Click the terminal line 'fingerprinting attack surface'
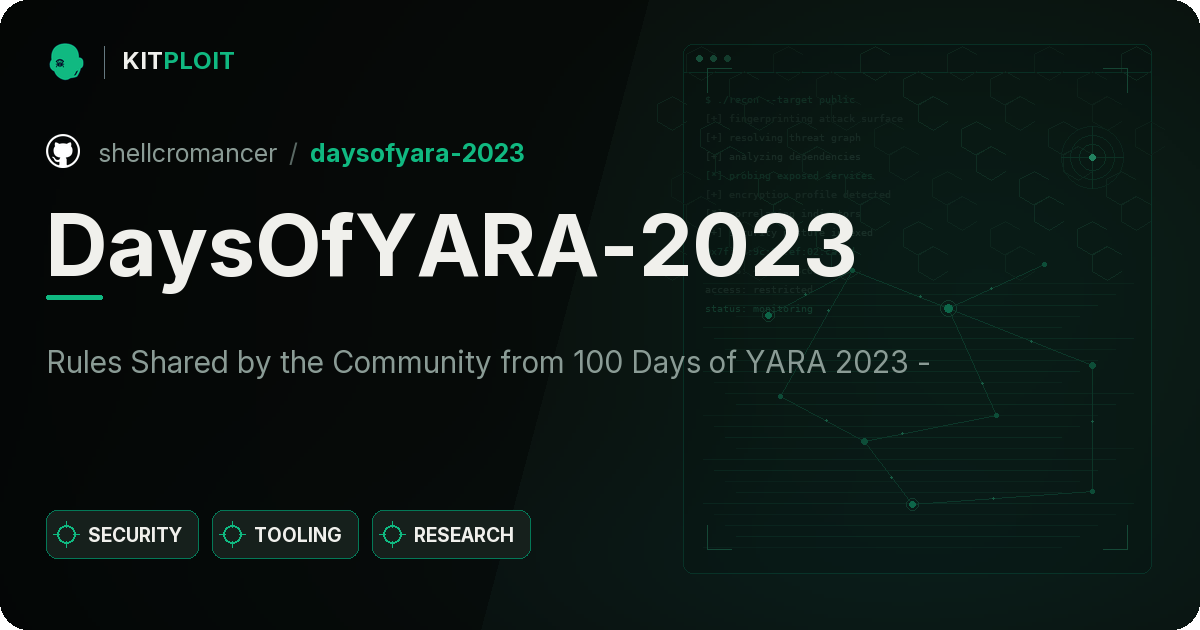 [804, 119]
